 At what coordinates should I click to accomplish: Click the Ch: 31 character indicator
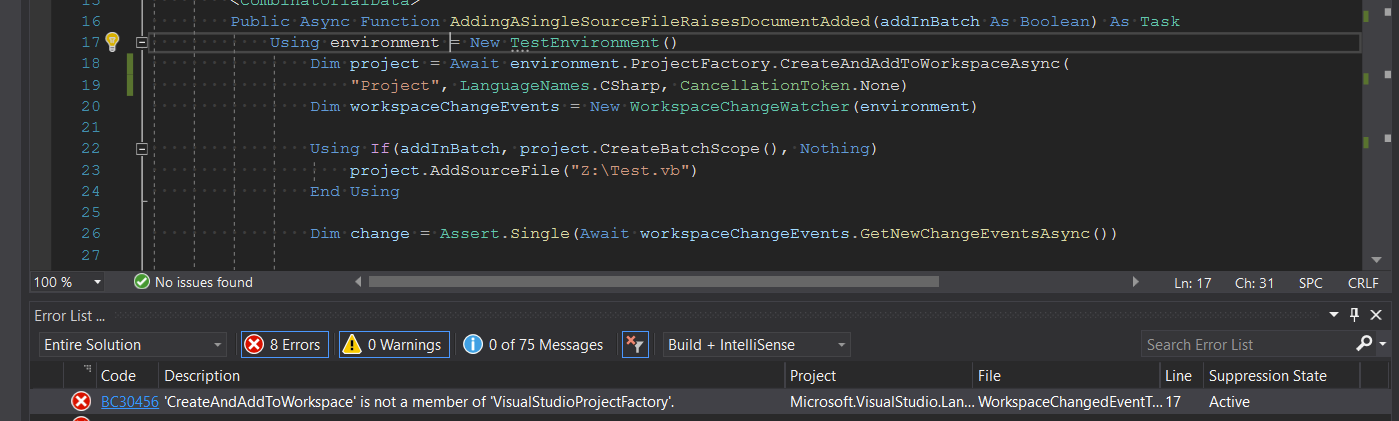click(x=1254, y=283)
